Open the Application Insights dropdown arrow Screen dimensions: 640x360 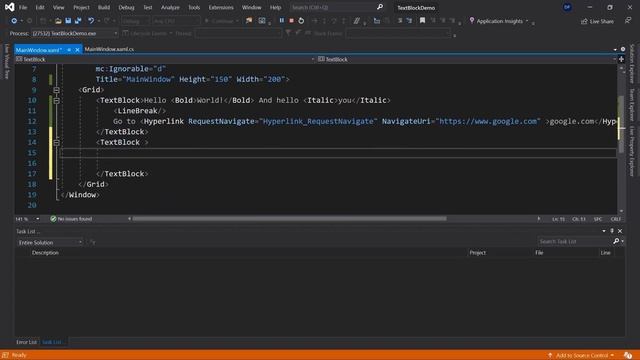(527, 21)
